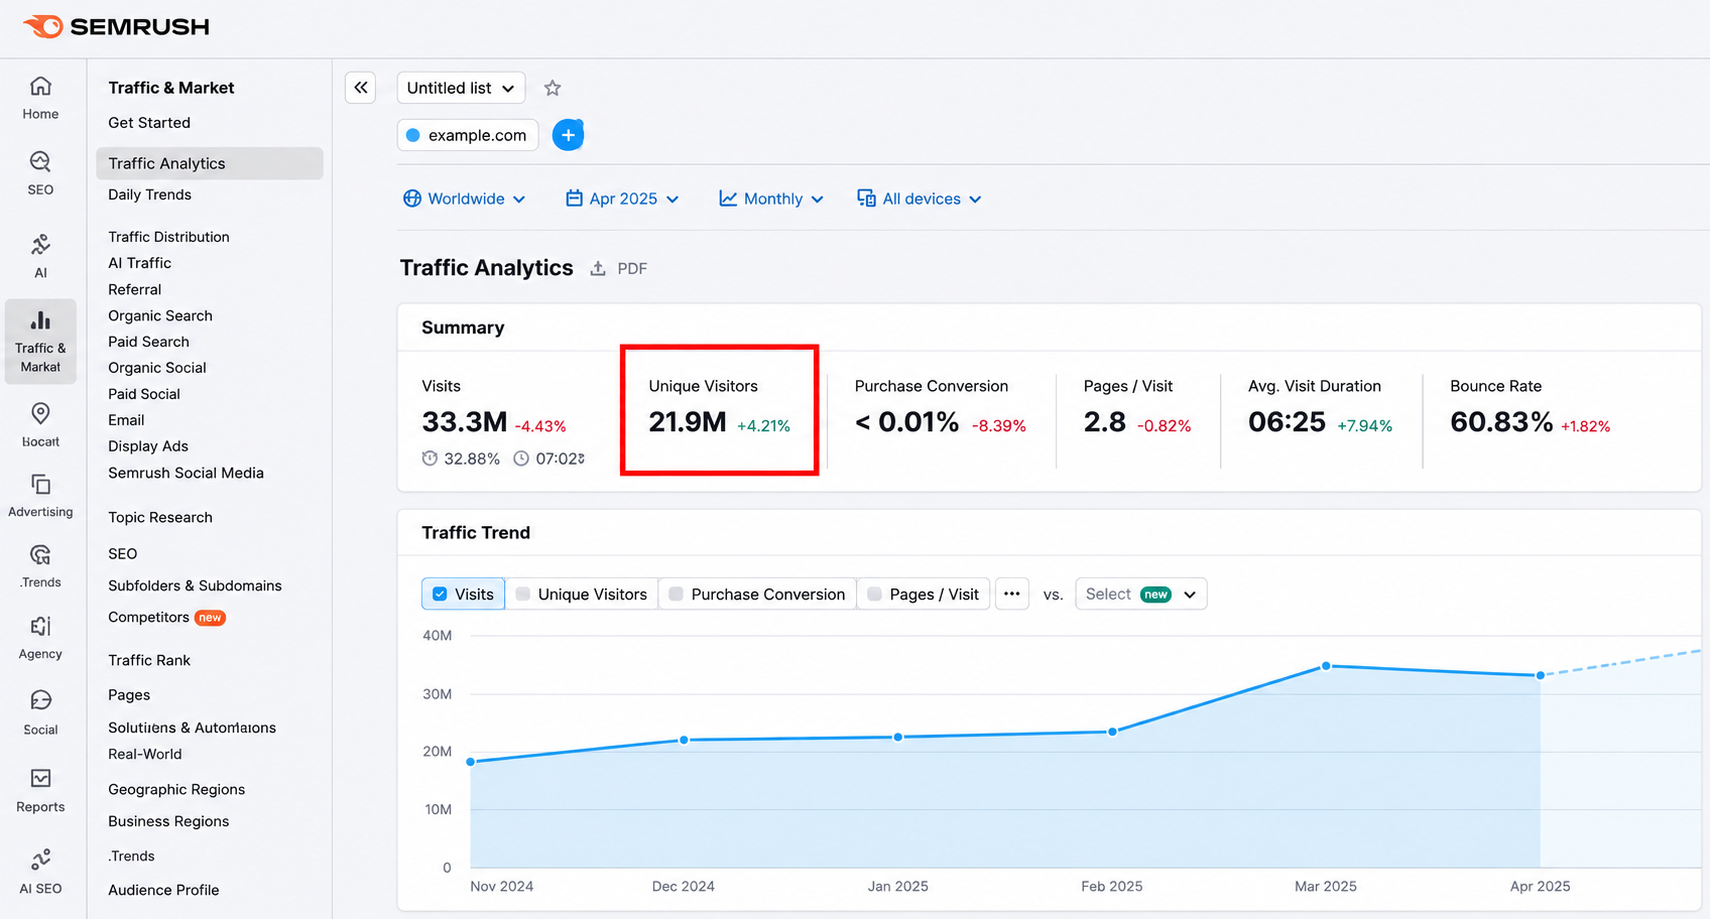Open Organic Search in the side menu
This screenshot has width=1710, height=919.
click(x=160, y=315)
